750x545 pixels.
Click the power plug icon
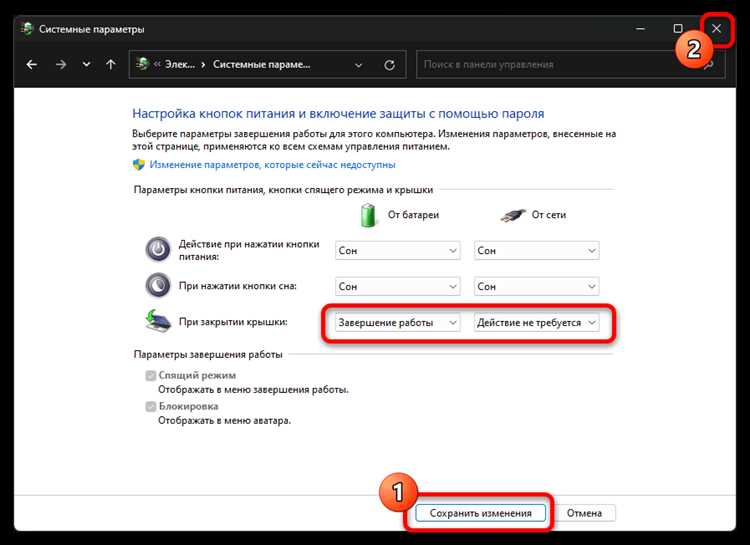tap(513, 215)
